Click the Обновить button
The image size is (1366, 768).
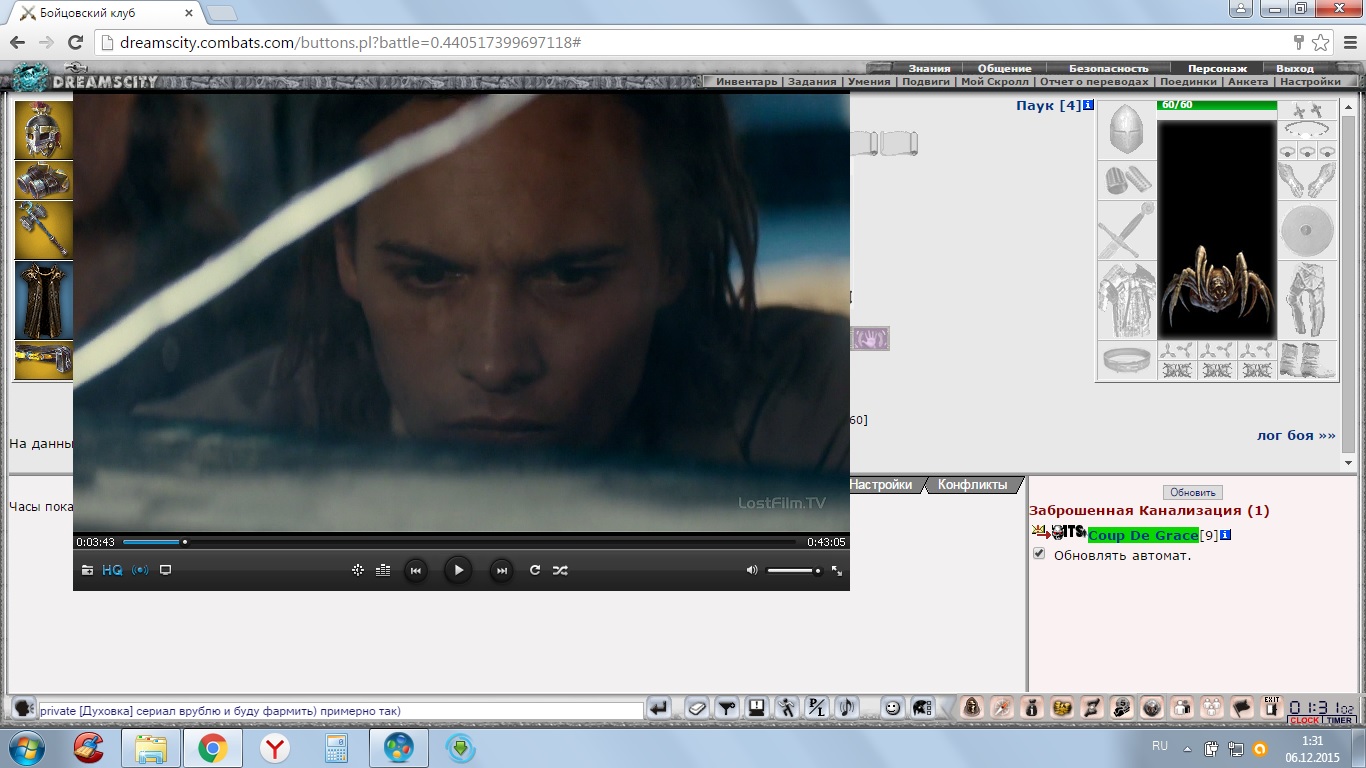point(1192,492)
